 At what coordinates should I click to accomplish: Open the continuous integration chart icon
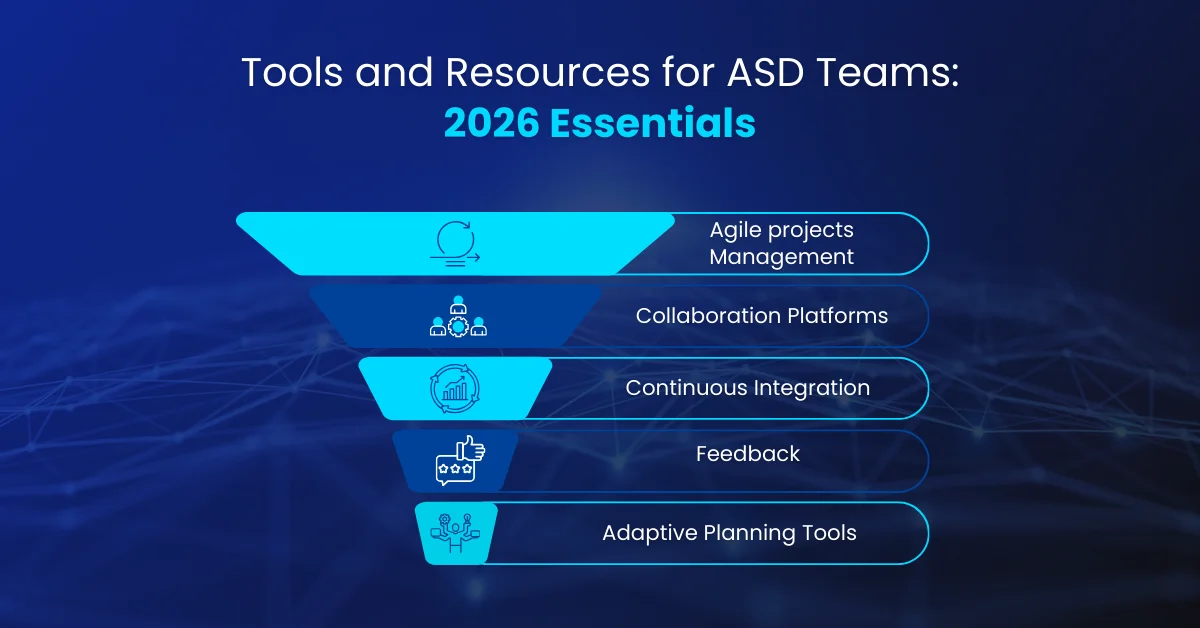pos(456,388)
